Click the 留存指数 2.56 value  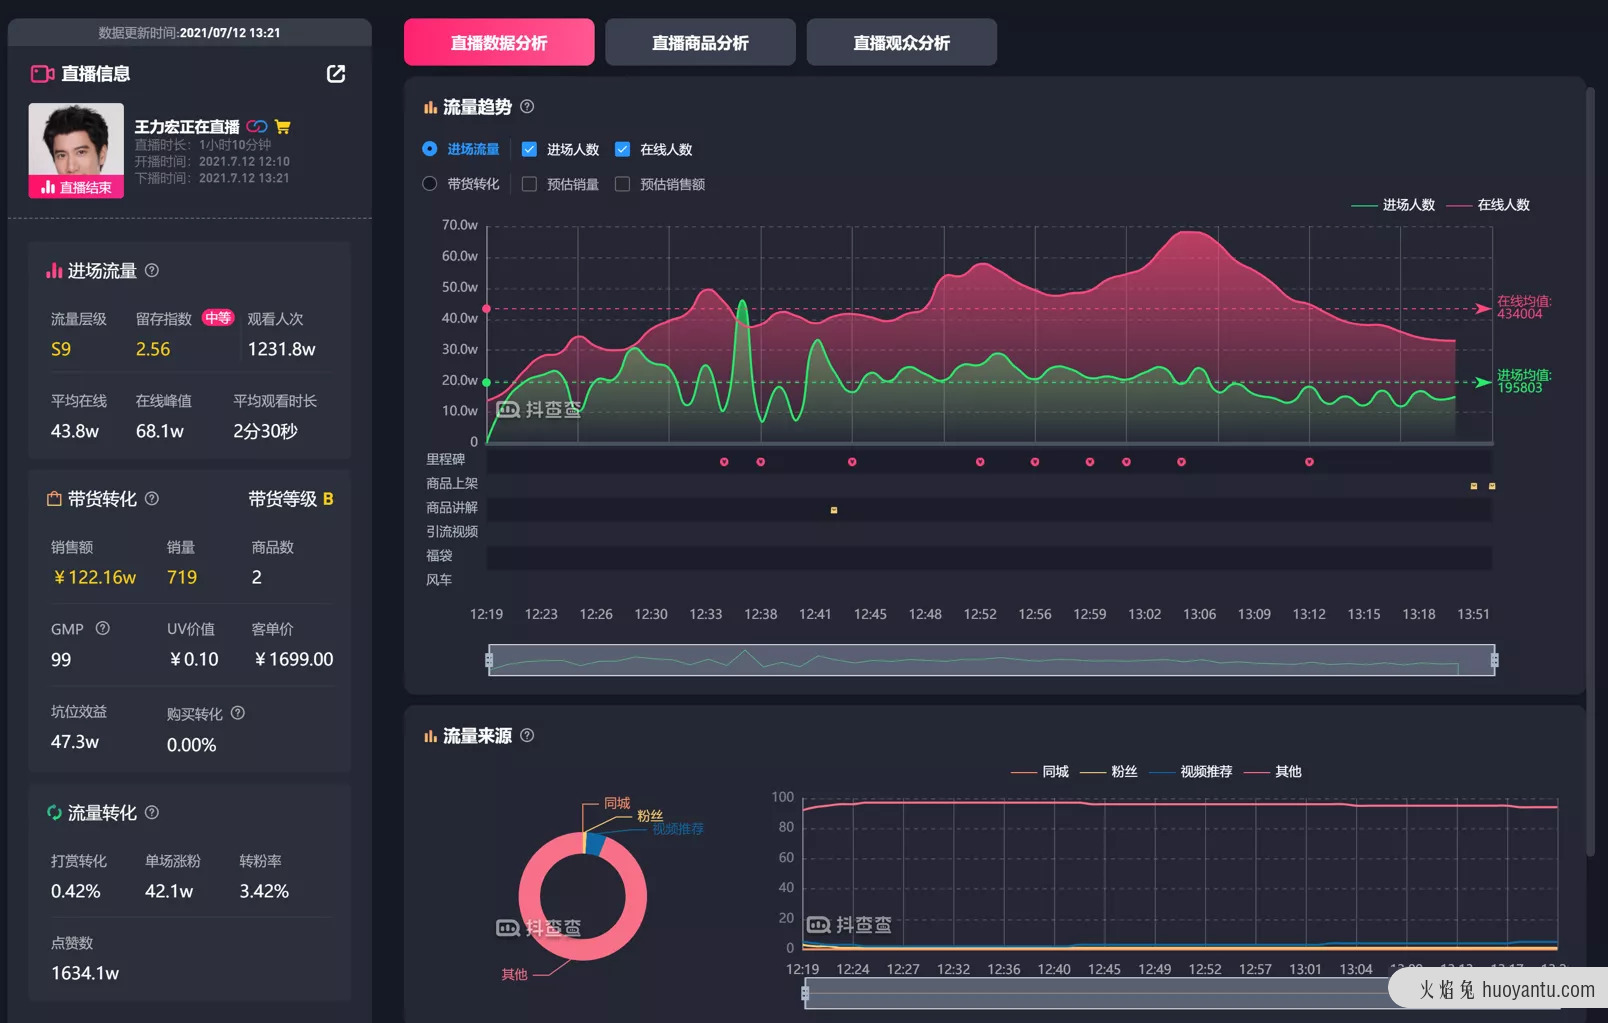pyautogui.click(x=153, y=349)
